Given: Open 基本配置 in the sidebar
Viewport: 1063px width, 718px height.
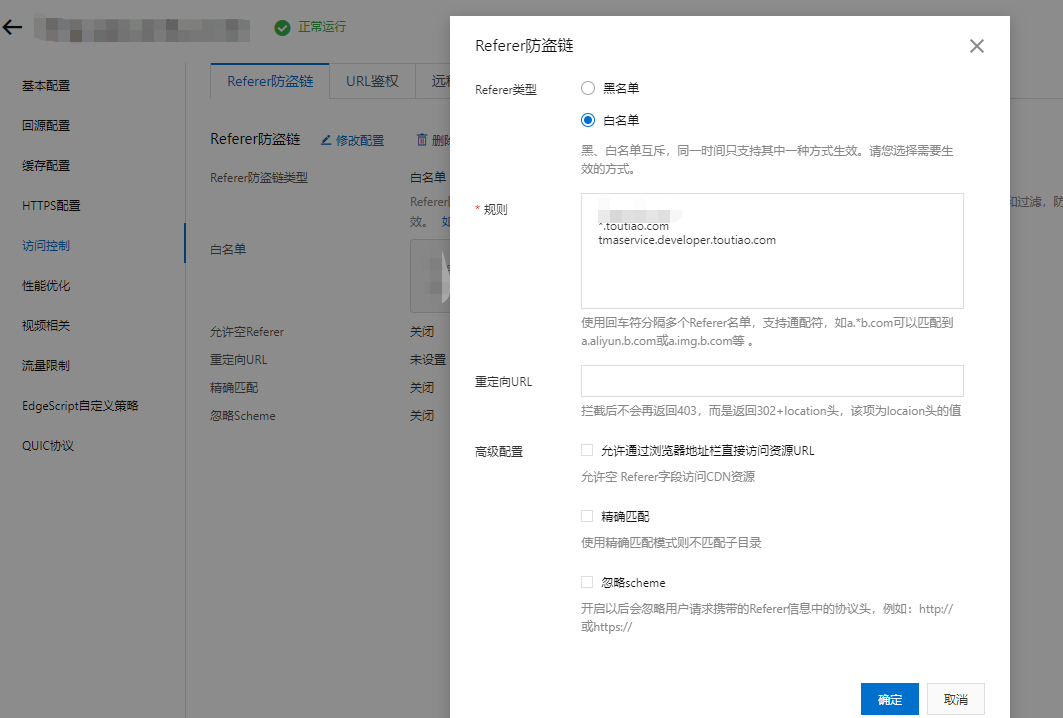Looking at the screenshot, I should [x=46, y=86].
